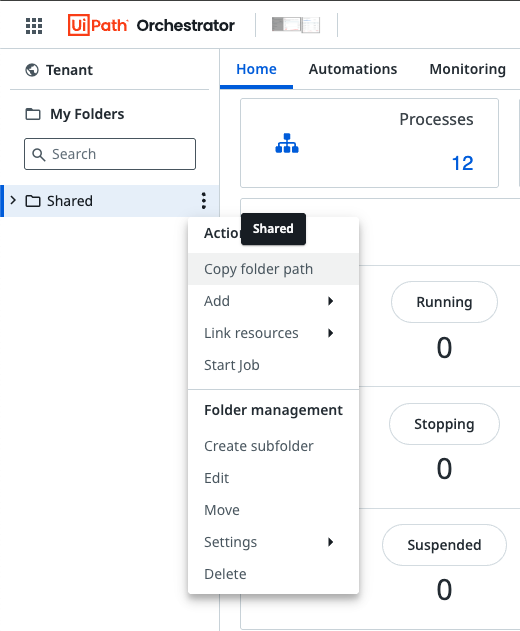Screen dimensions: 520x631
Task: Click the magnifier icon in search box
Action: pos(39,155)
